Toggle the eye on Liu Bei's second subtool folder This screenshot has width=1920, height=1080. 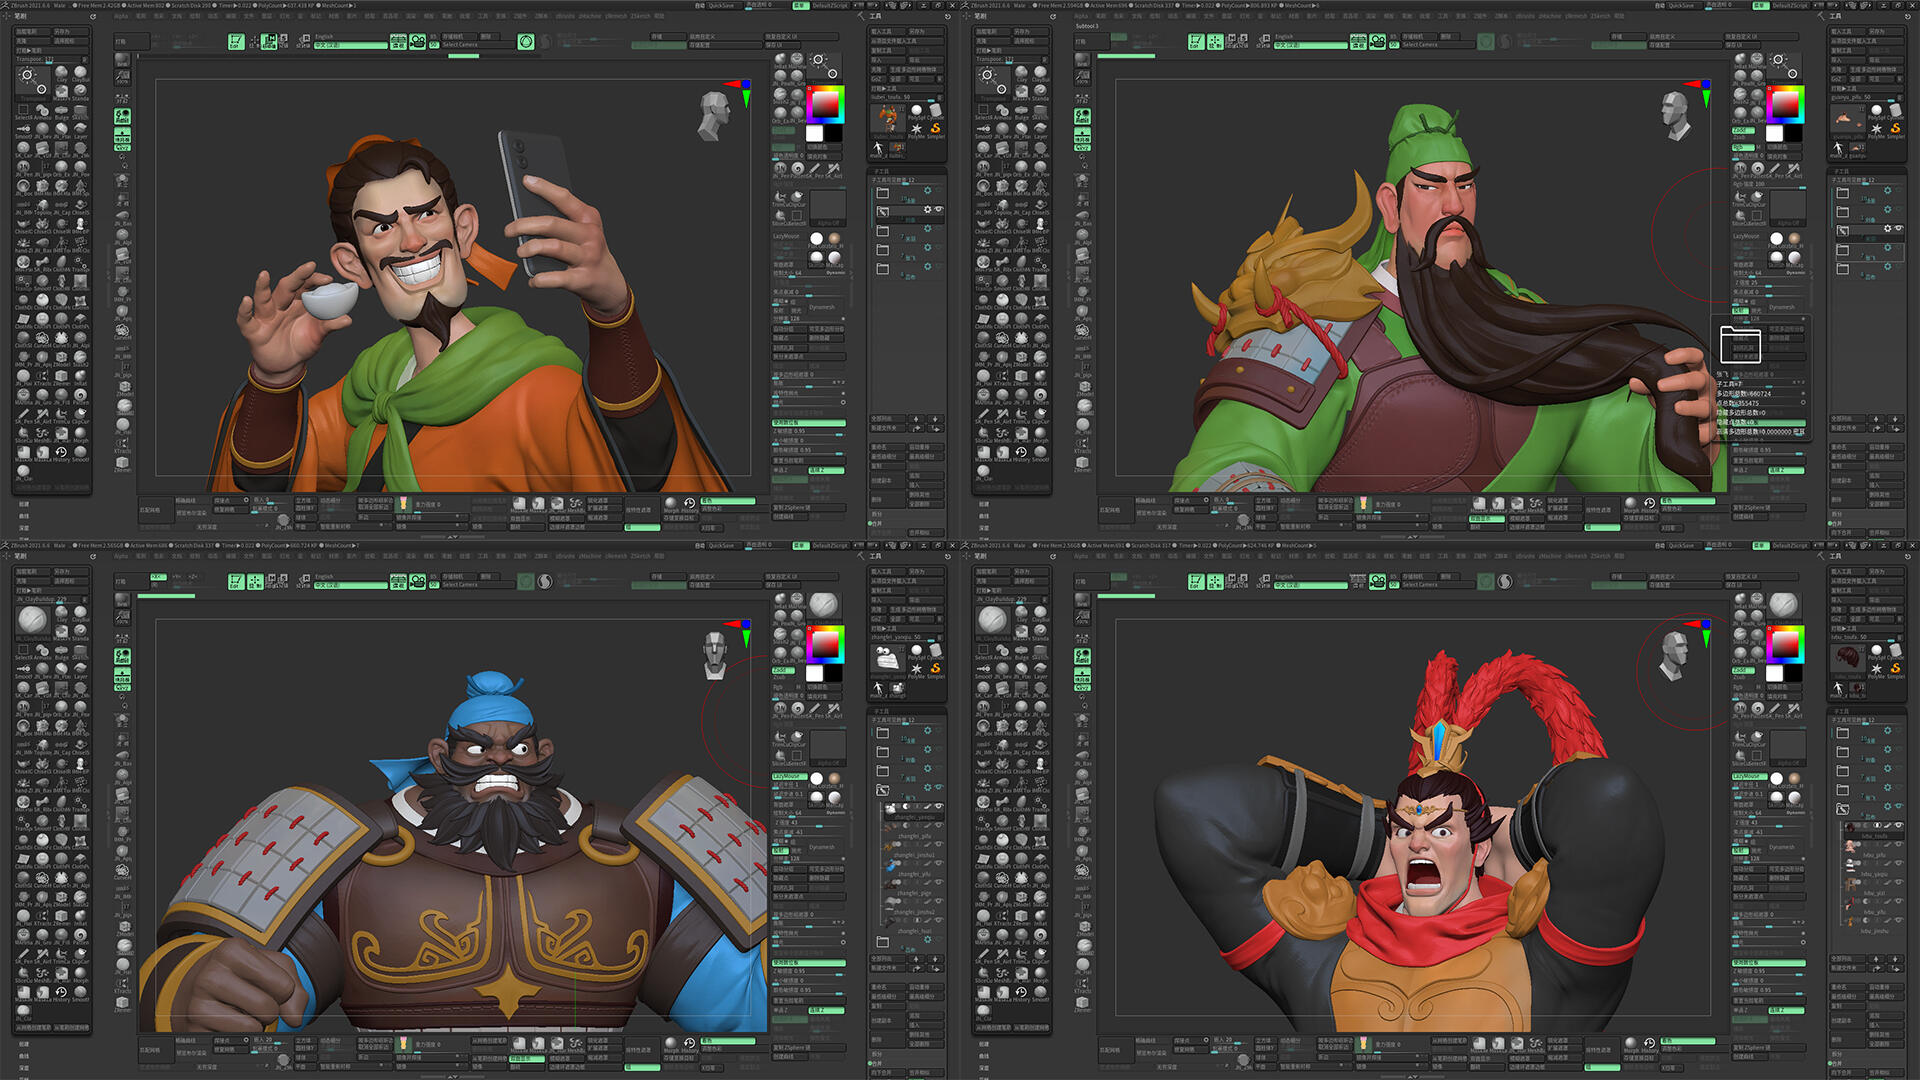[x=938, y=210]
